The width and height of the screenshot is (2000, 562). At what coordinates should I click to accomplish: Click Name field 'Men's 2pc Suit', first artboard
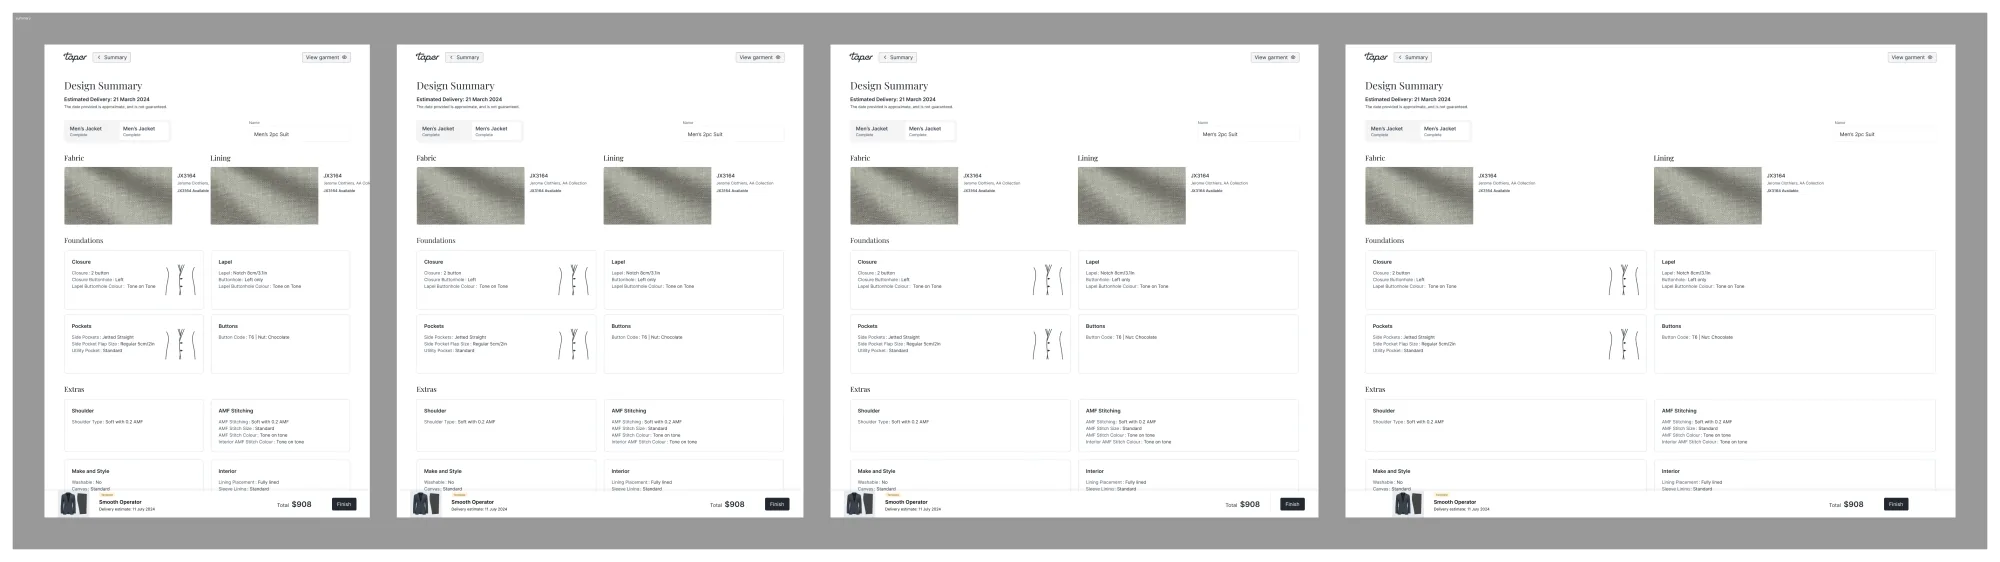click(x=299, y=134)
